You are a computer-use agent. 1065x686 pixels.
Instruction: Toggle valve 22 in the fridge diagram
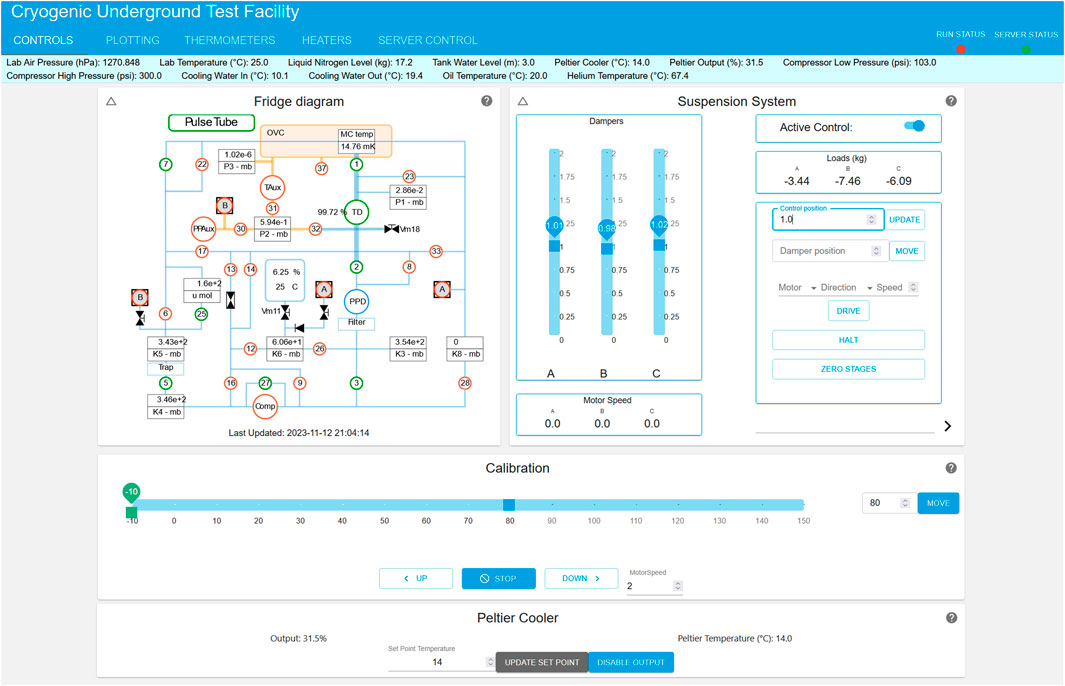tap(202, 164)
